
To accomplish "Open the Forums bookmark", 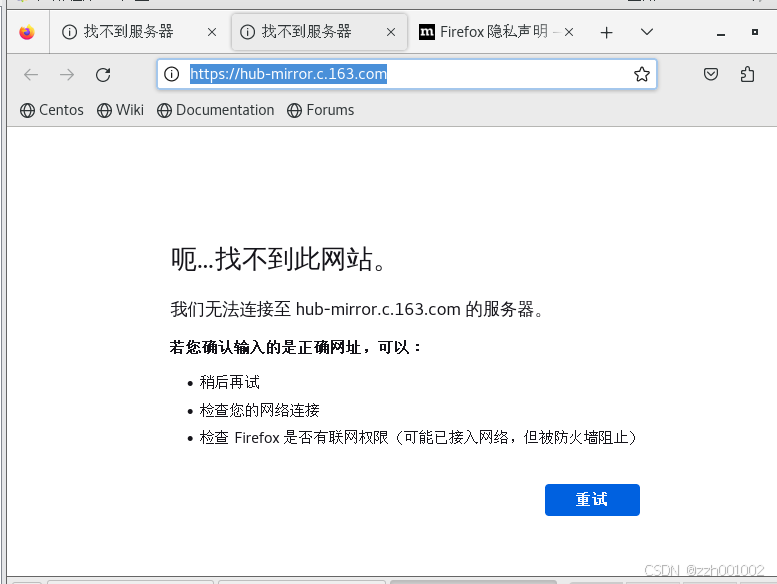I will 321,110.
